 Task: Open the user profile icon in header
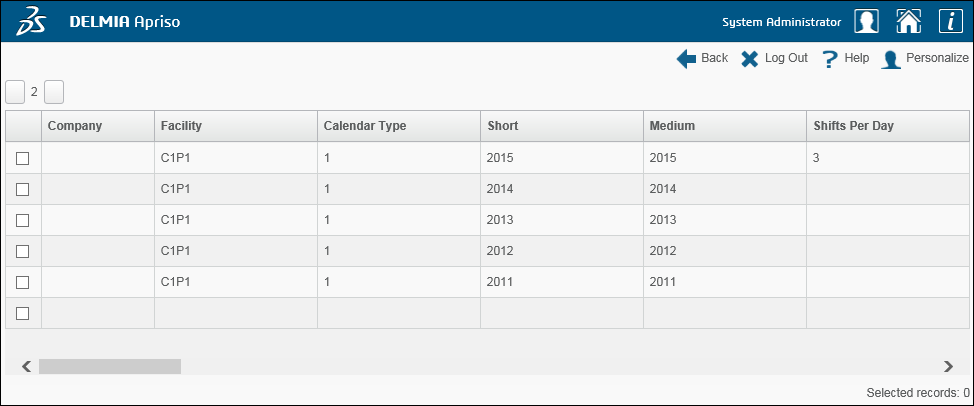(x=866, y=21)
